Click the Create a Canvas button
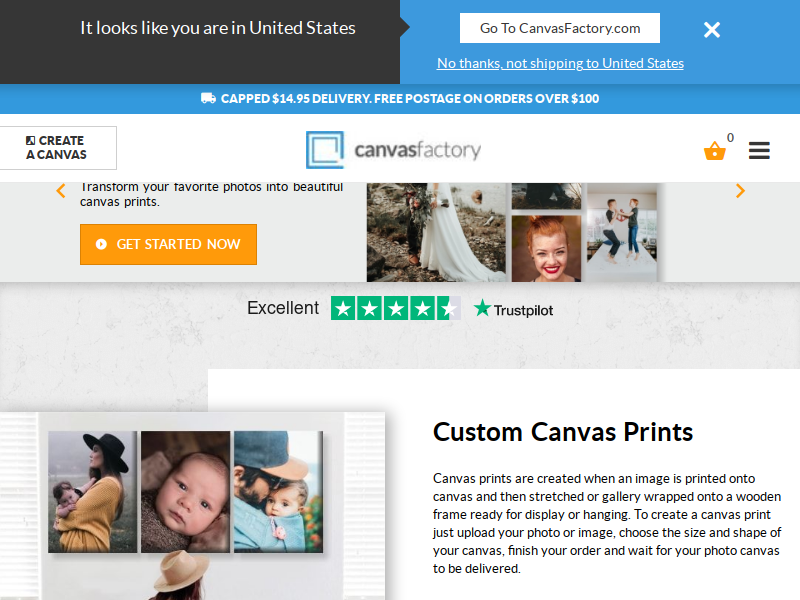This screenshot has height=600, width=800. (x=58, y=148)
